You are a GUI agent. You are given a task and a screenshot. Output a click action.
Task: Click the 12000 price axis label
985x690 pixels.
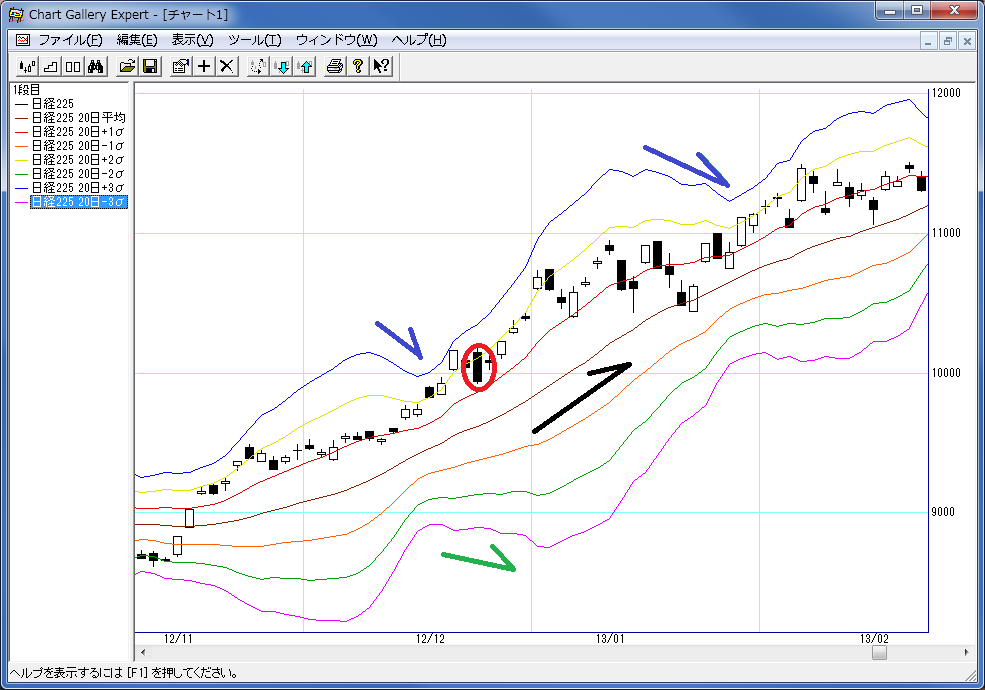click(946, 93)
